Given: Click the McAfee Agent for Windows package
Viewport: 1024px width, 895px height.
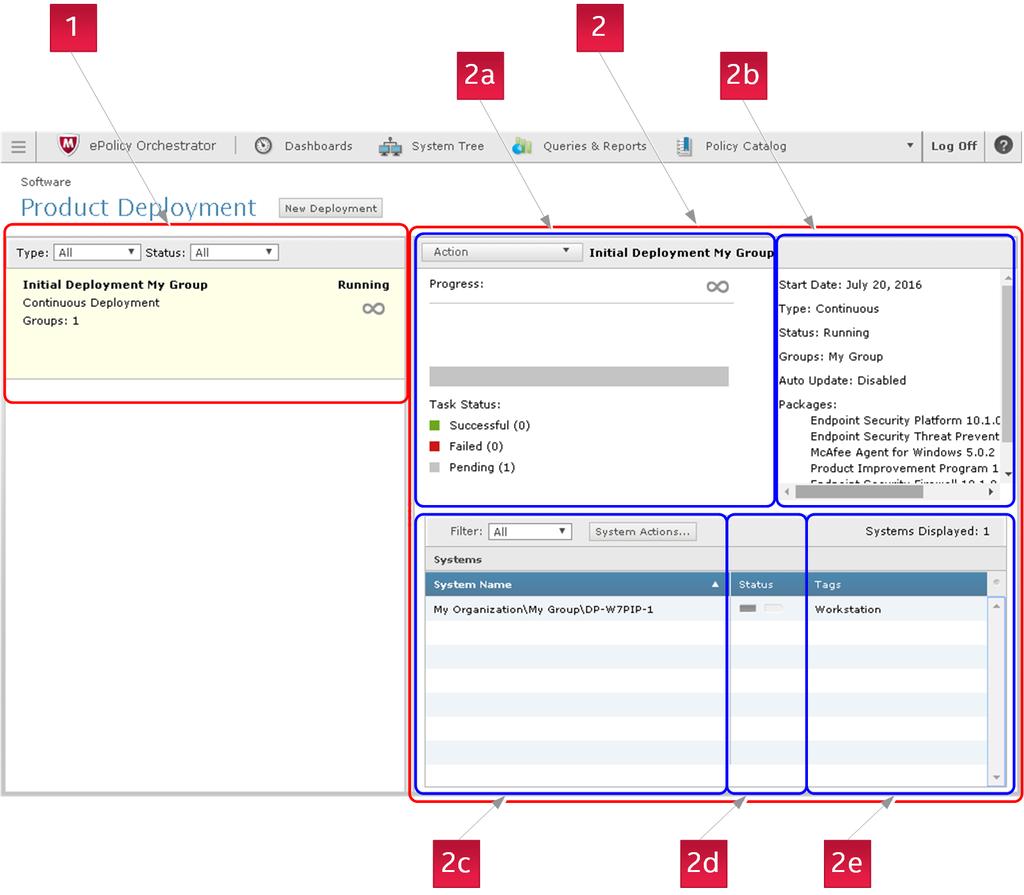Looking at the screenshot, I should tap(903, 452).
